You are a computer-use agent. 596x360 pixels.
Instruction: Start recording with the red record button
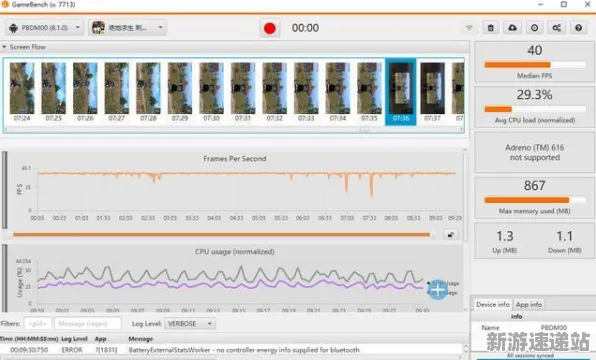pos(269,28)
